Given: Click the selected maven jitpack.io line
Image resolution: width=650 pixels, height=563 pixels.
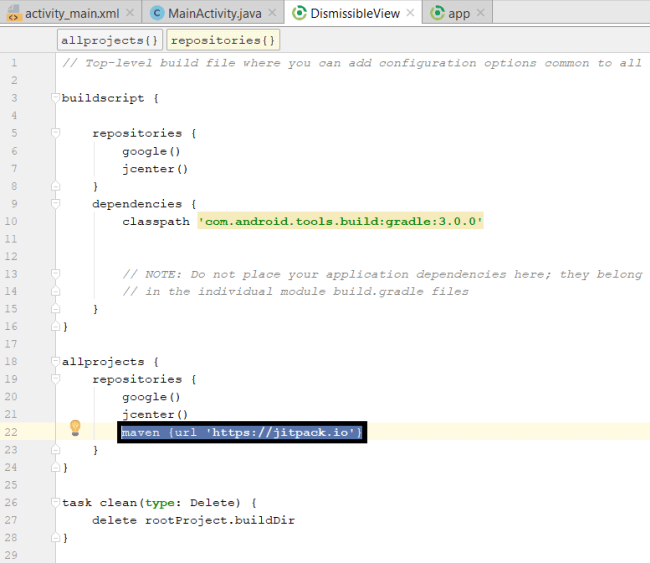Looking at the screenshot, I should click(x=242, y=432).
